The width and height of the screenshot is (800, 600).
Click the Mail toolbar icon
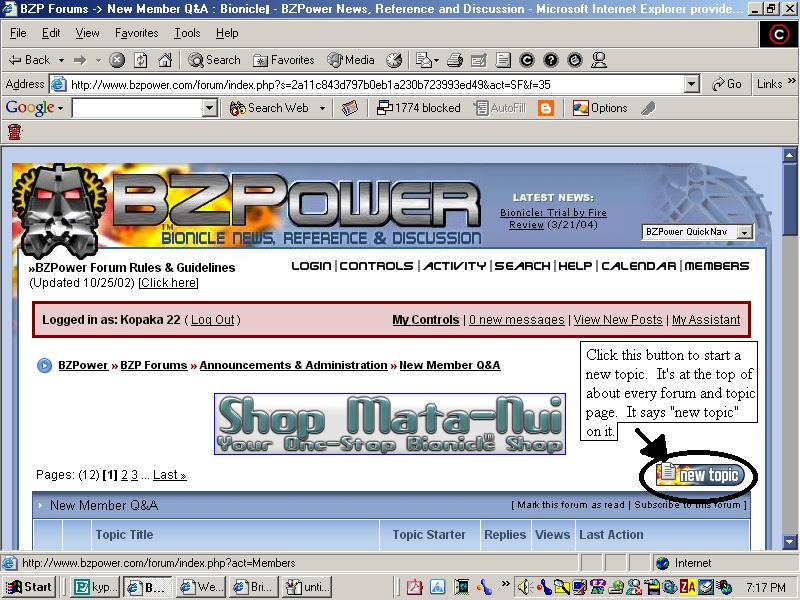pyautogui.click(x=423, y=60)
